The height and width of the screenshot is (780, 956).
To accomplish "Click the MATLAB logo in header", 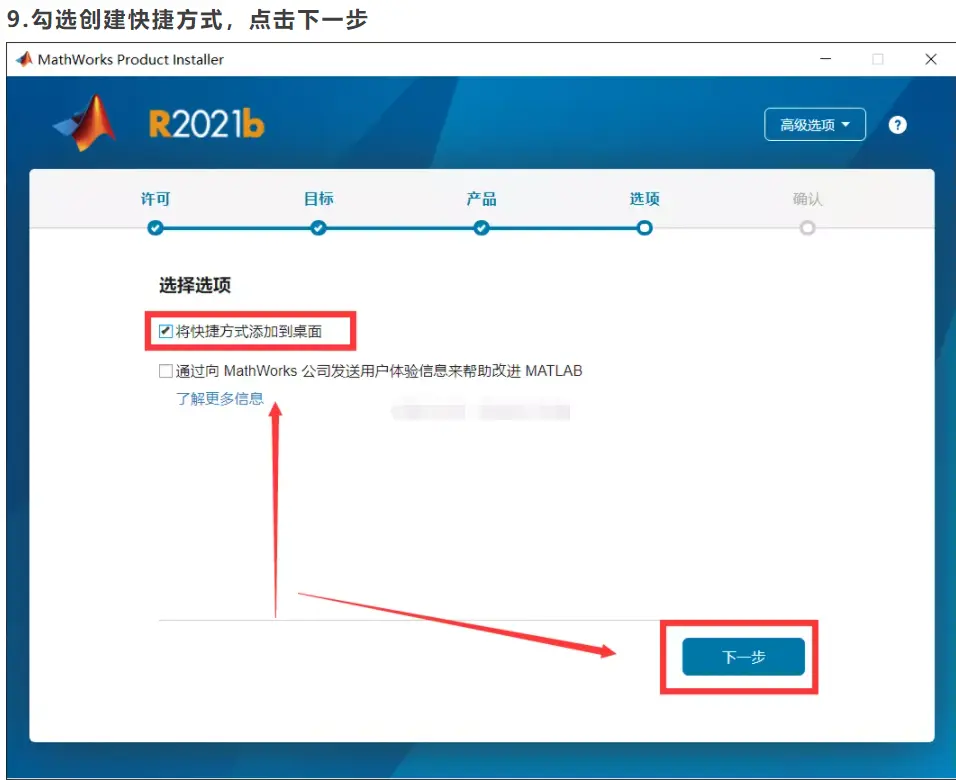I will (x=85, y=123).
